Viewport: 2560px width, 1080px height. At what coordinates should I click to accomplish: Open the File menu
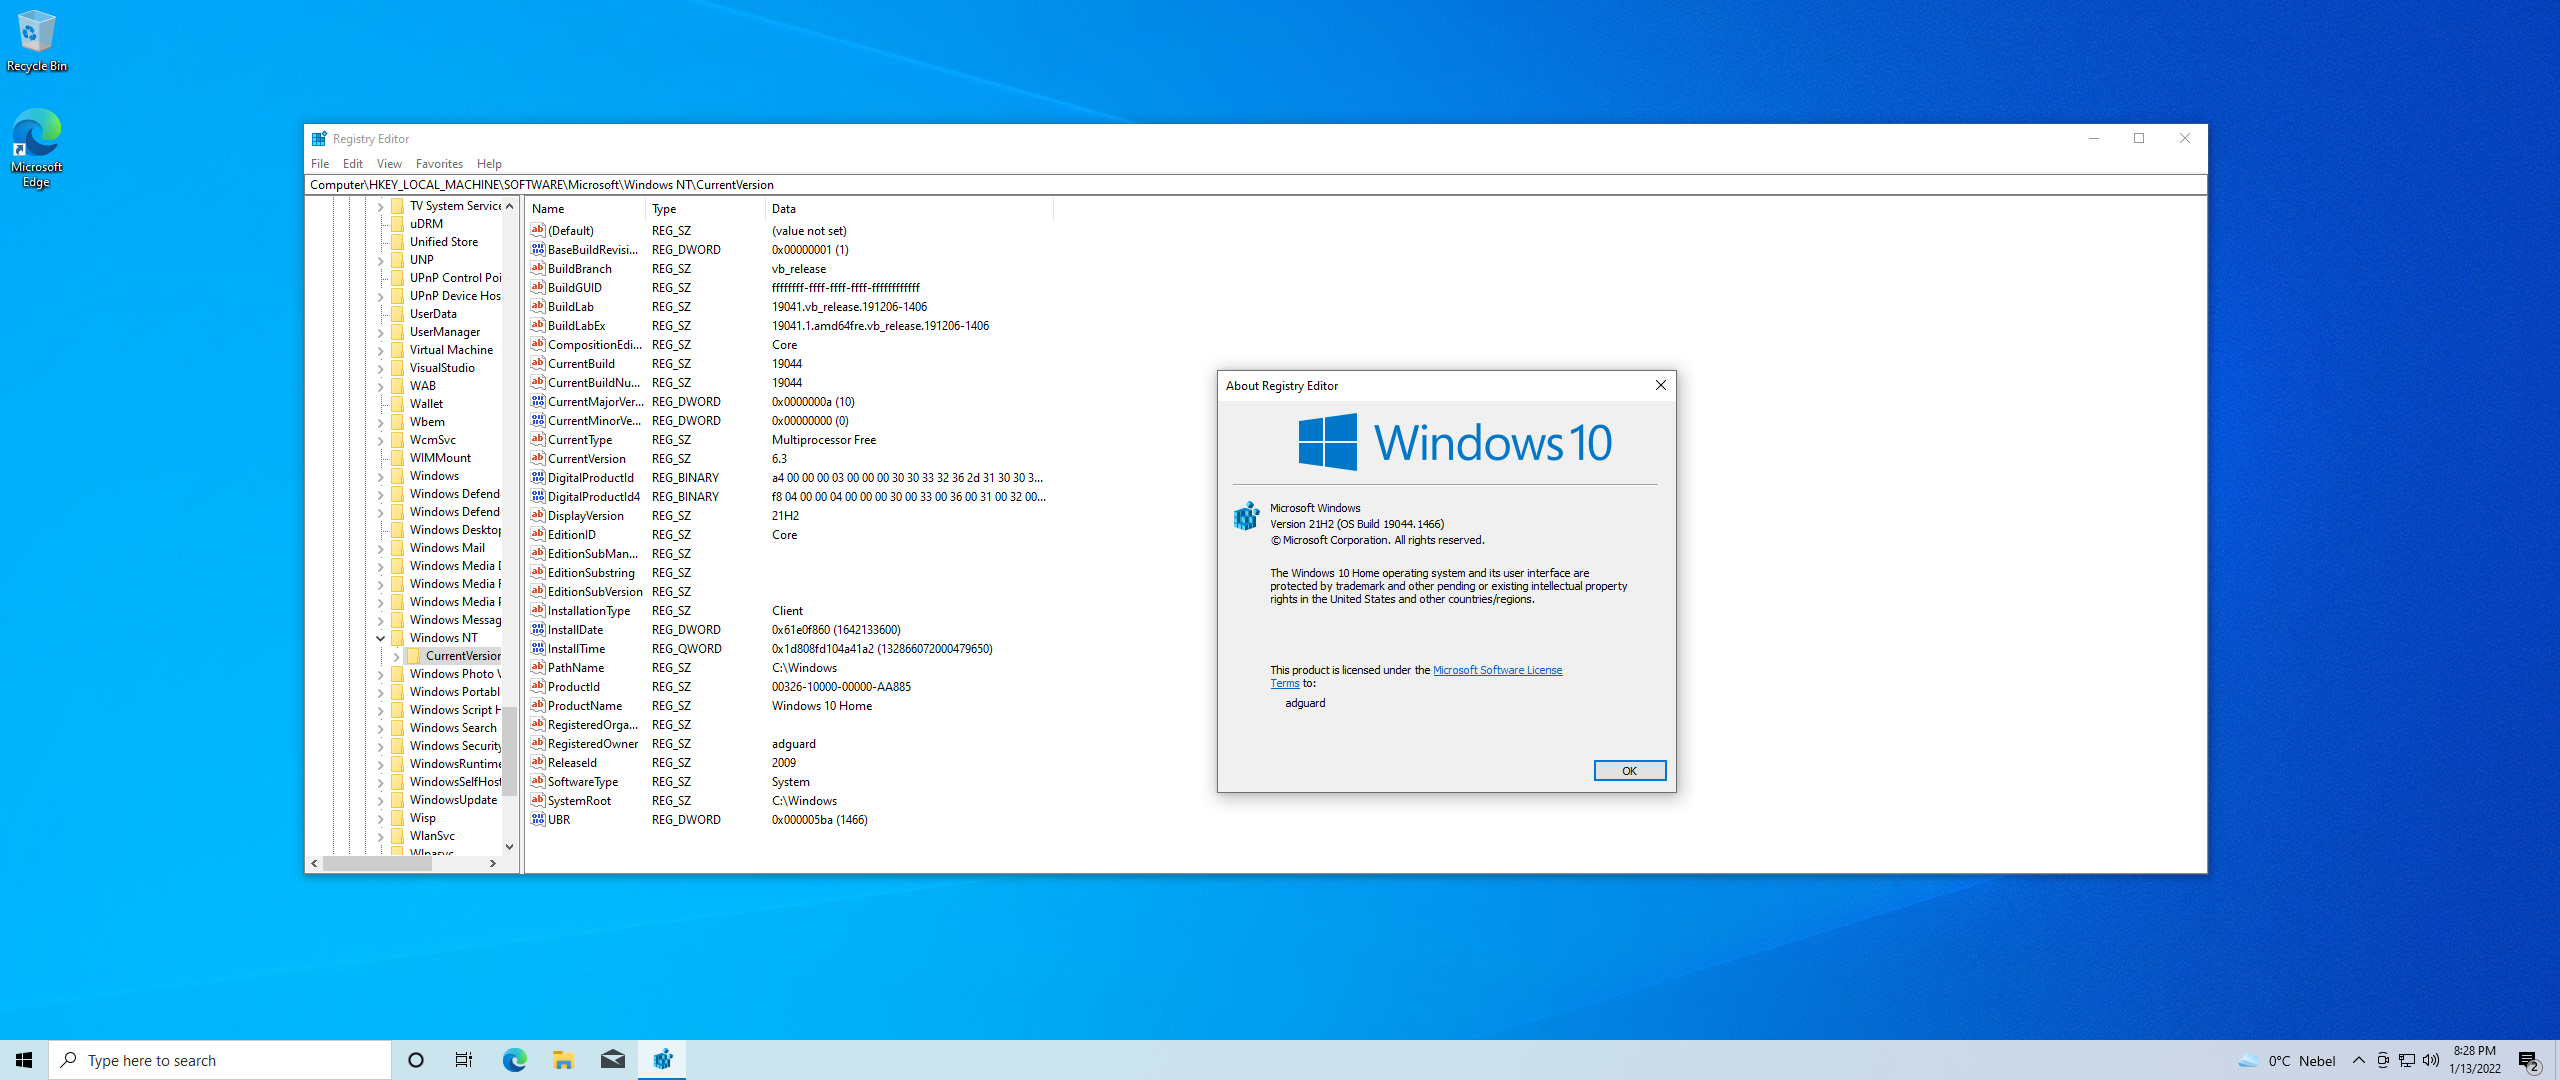click(x=320, y=164)
